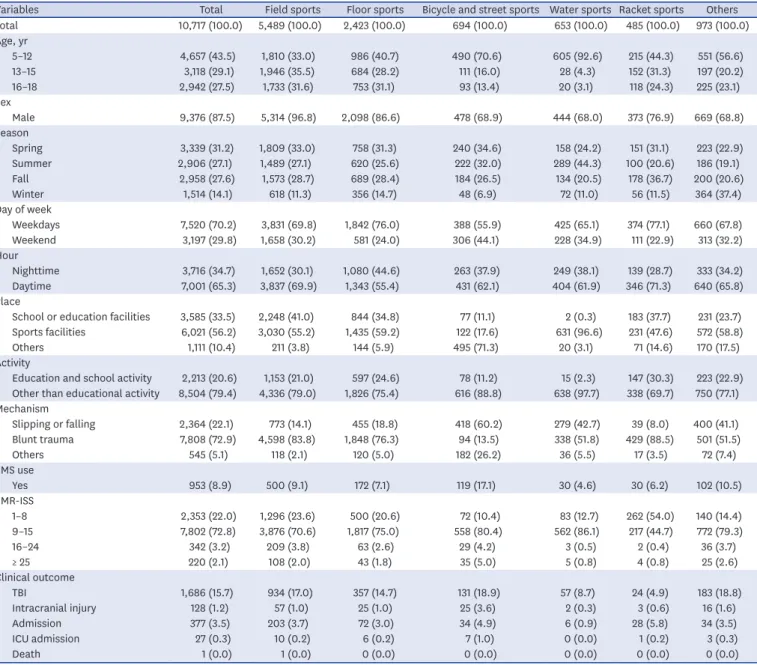Click the 'Yes' row under EMS use
The width and height of the screenshot is (757, 665).
20,485
